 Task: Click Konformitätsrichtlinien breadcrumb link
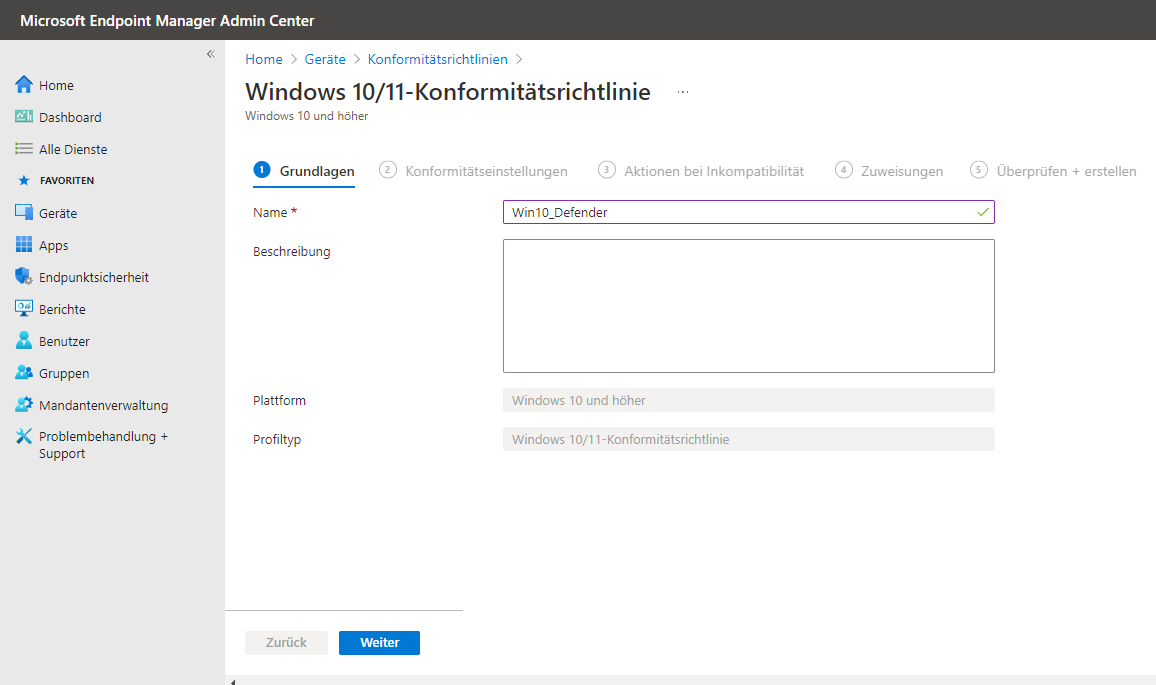pos(437,59)
